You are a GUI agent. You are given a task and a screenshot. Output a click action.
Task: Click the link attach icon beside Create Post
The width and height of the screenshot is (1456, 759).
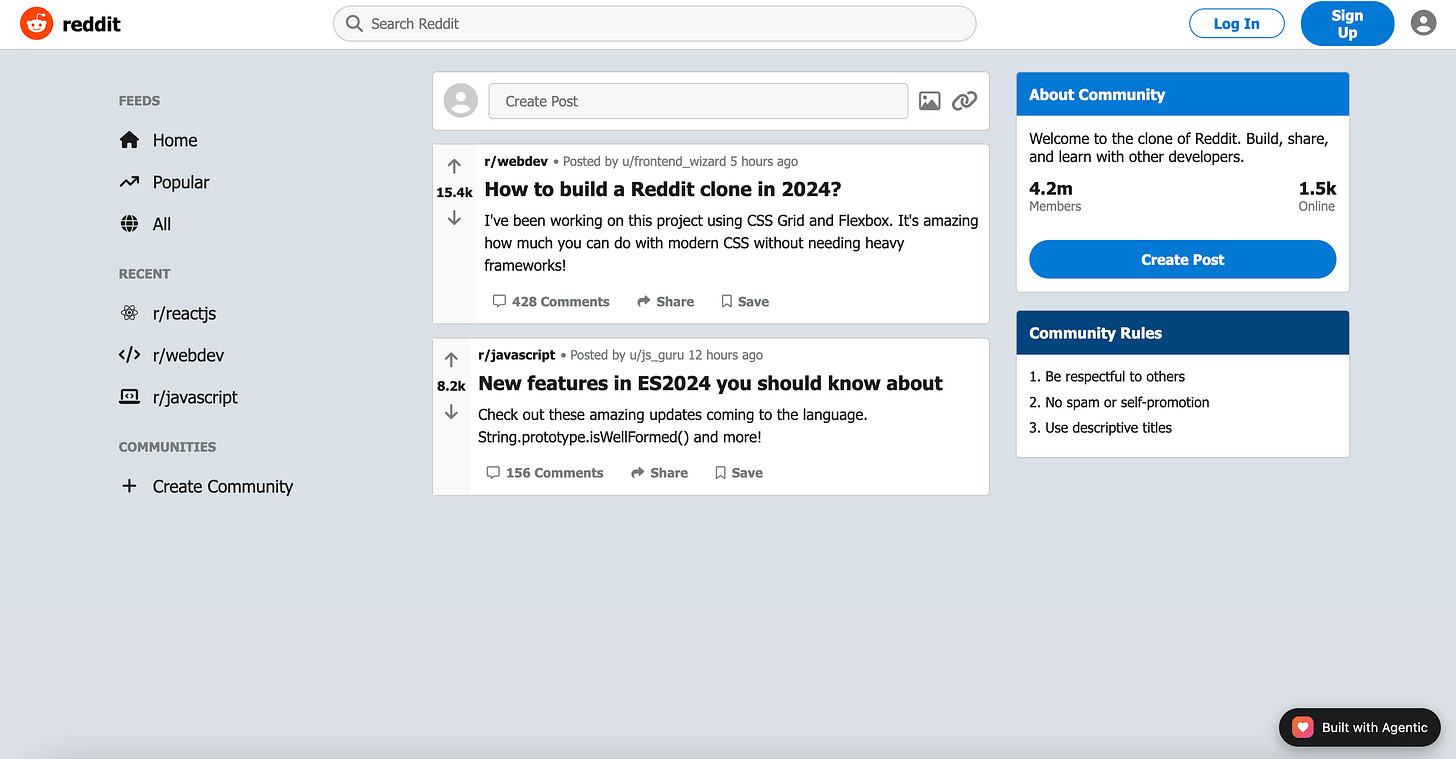tap(964, 101)
